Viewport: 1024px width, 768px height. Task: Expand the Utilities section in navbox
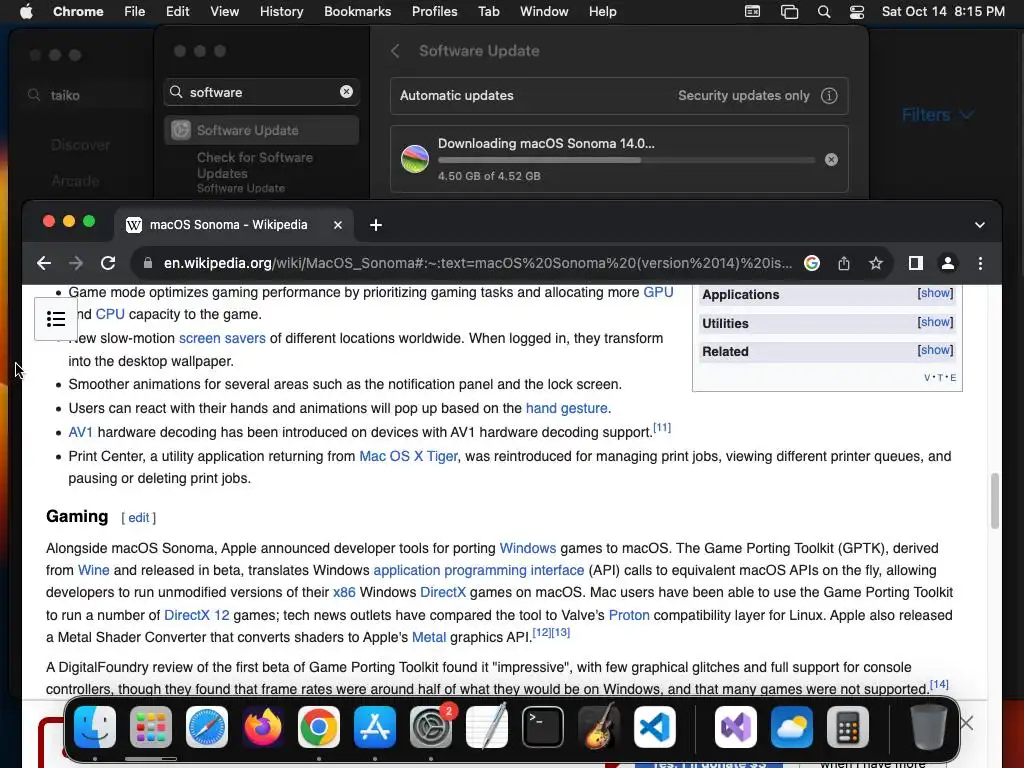pyautogui.click(x=935, y=322)
